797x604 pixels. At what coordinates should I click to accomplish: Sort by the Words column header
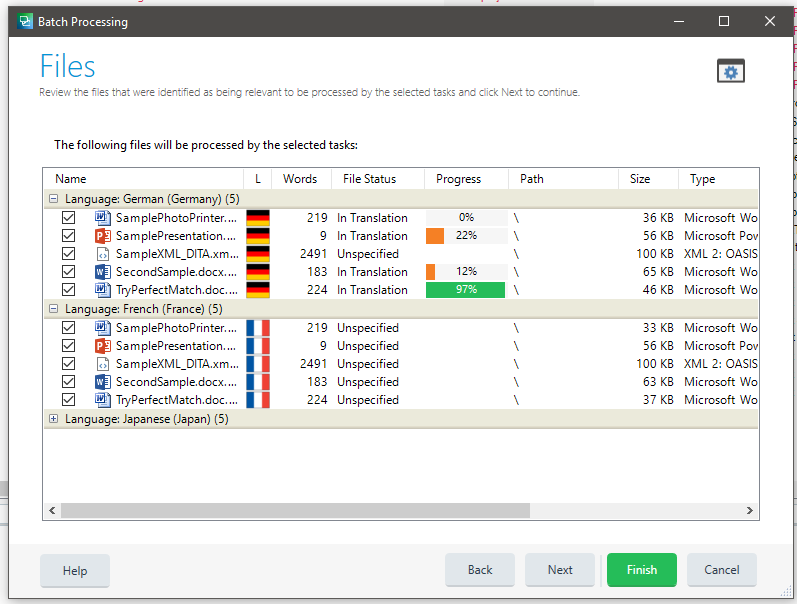pyautogui.click(x=299, y=179)
